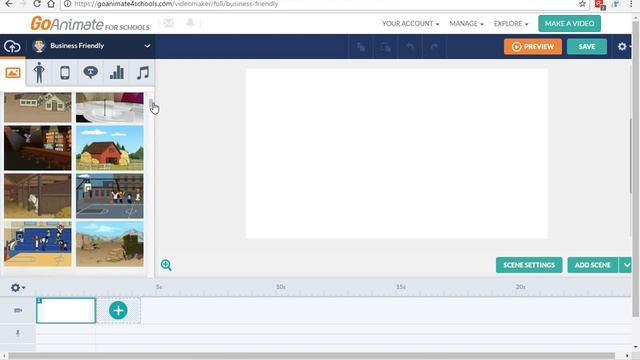This screenshot has width=640, height=360.
Task: Open the music note sound tab
Action: (x=143, y=73)
